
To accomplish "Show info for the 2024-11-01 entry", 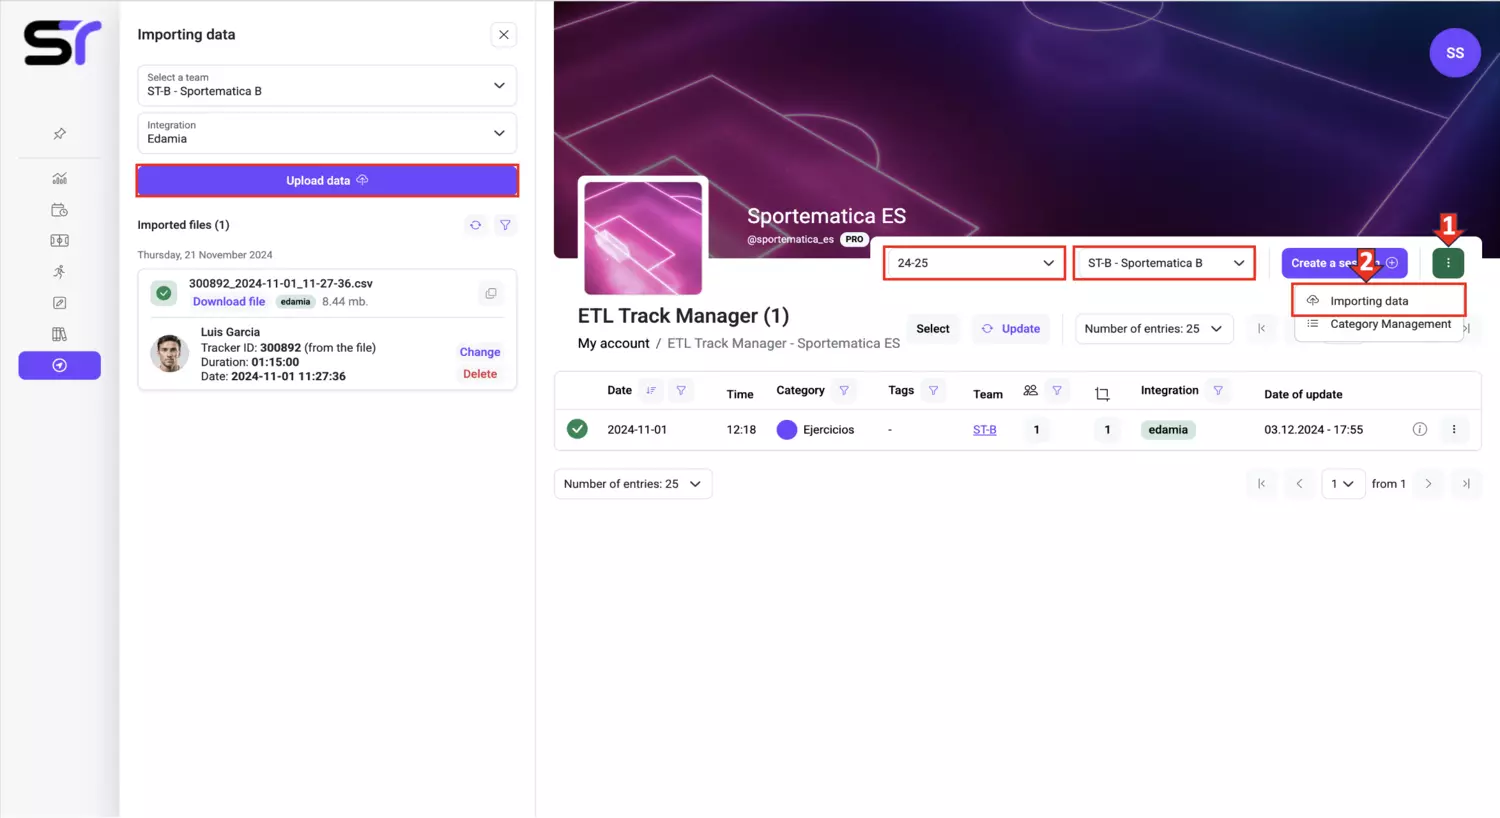I will [x=1420, y=429].
